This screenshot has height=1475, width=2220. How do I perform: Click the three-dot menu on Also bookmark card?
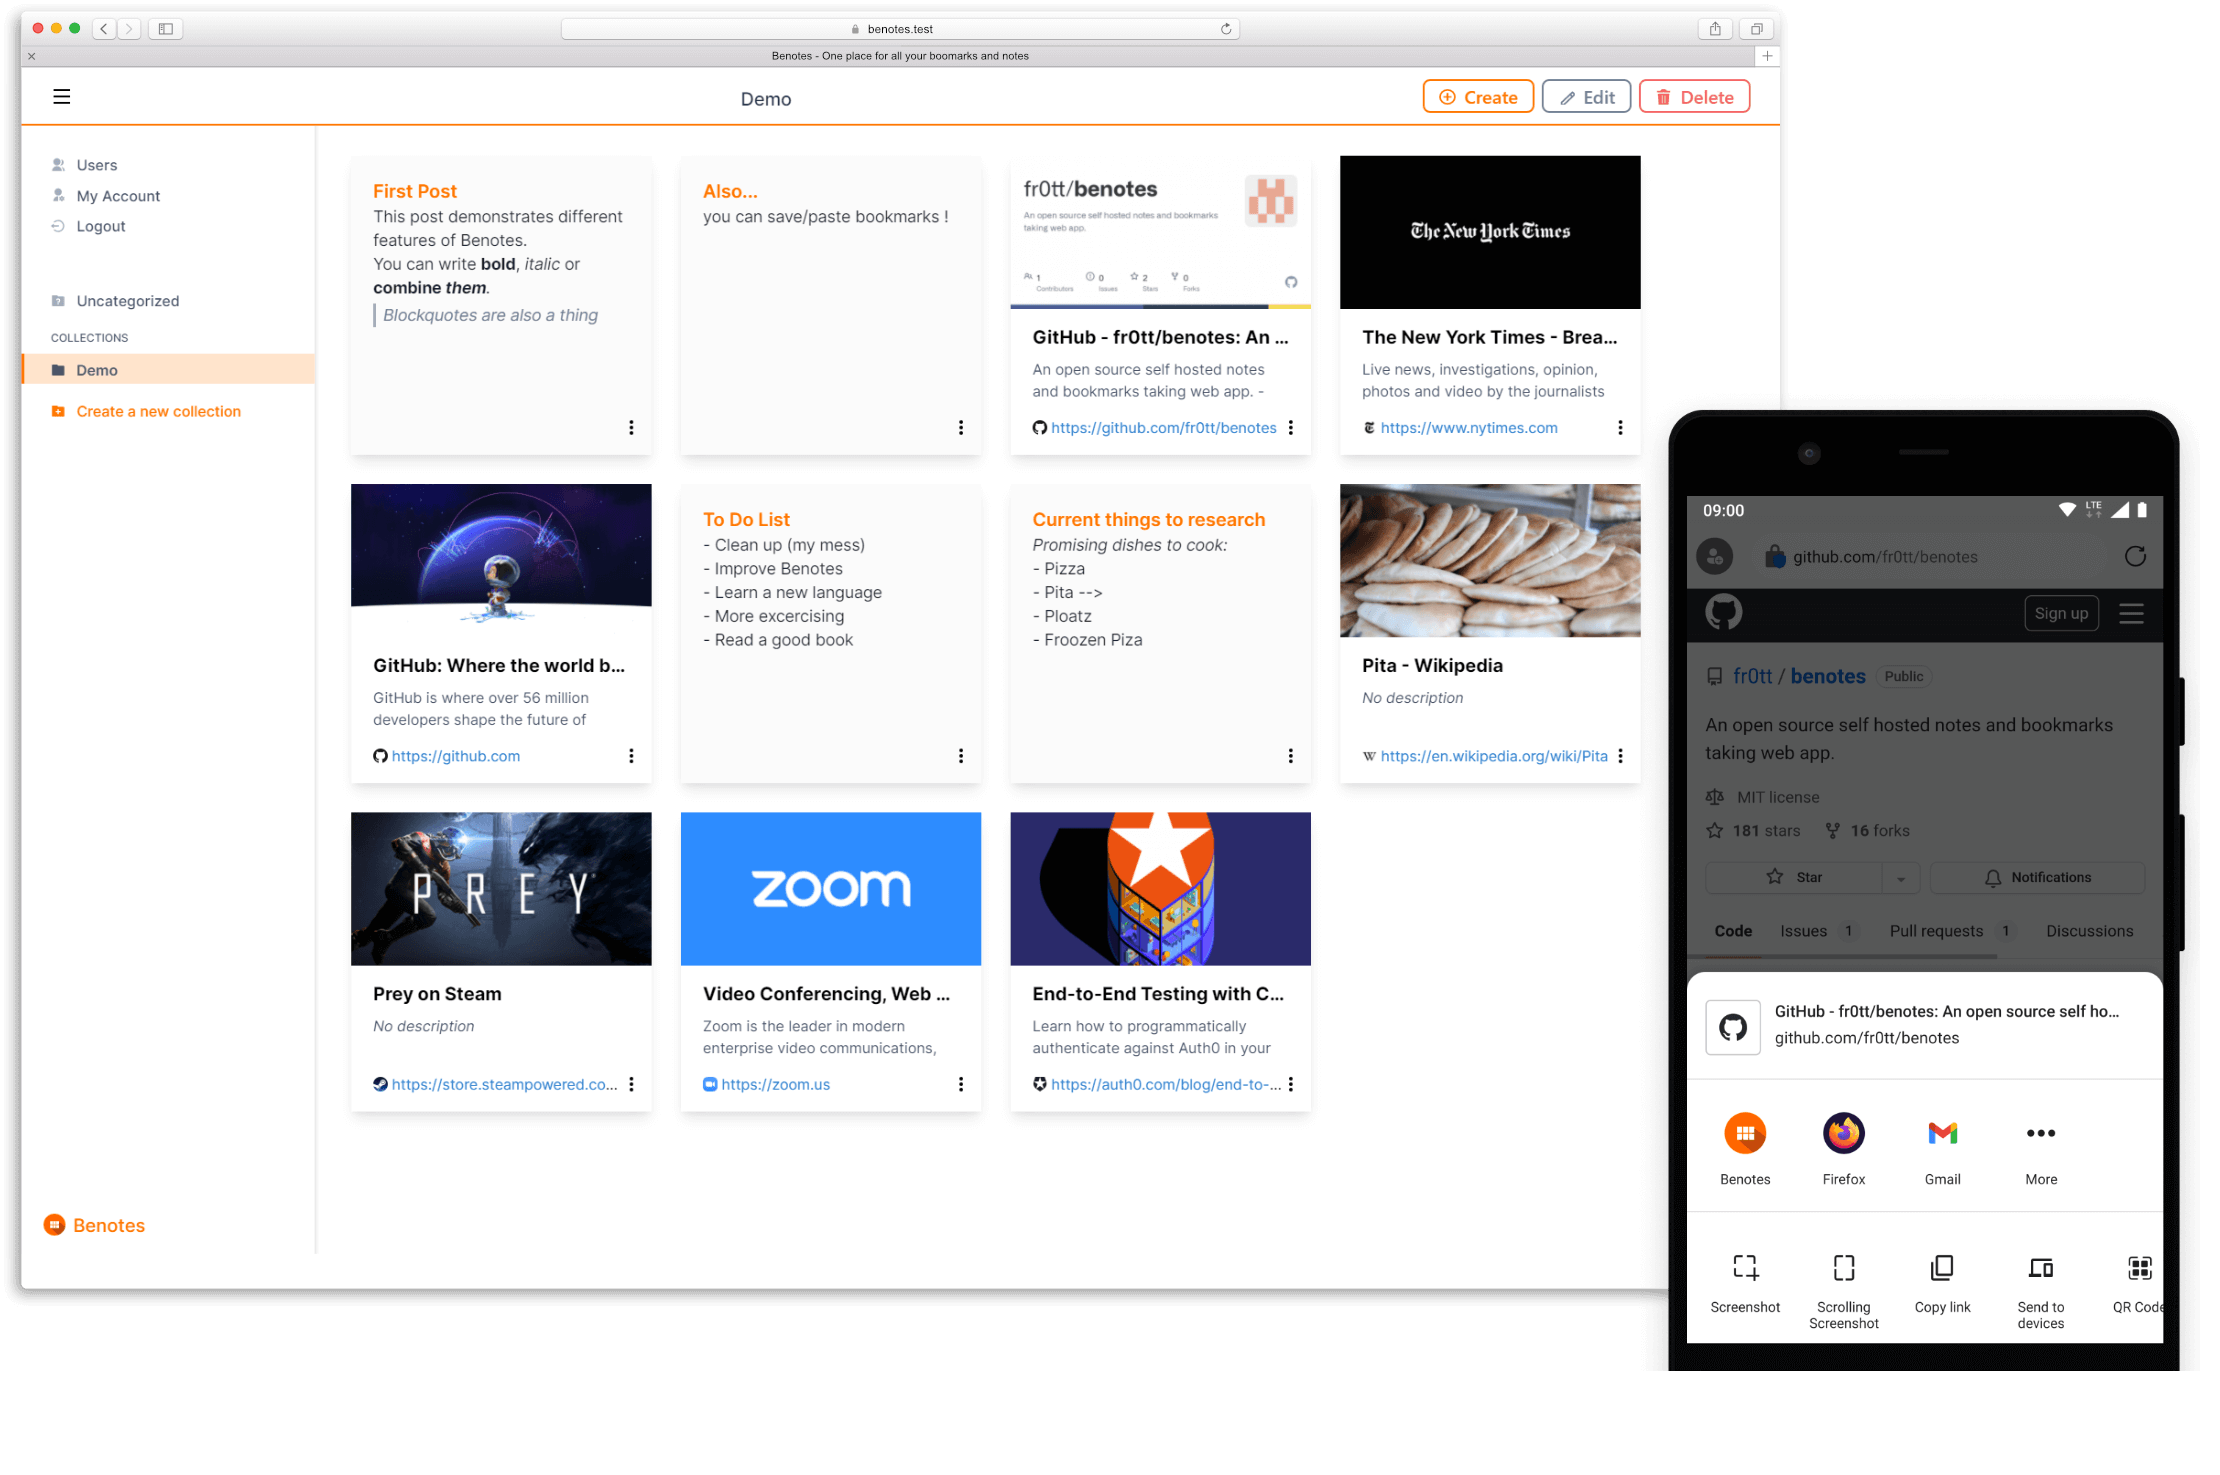961,426
